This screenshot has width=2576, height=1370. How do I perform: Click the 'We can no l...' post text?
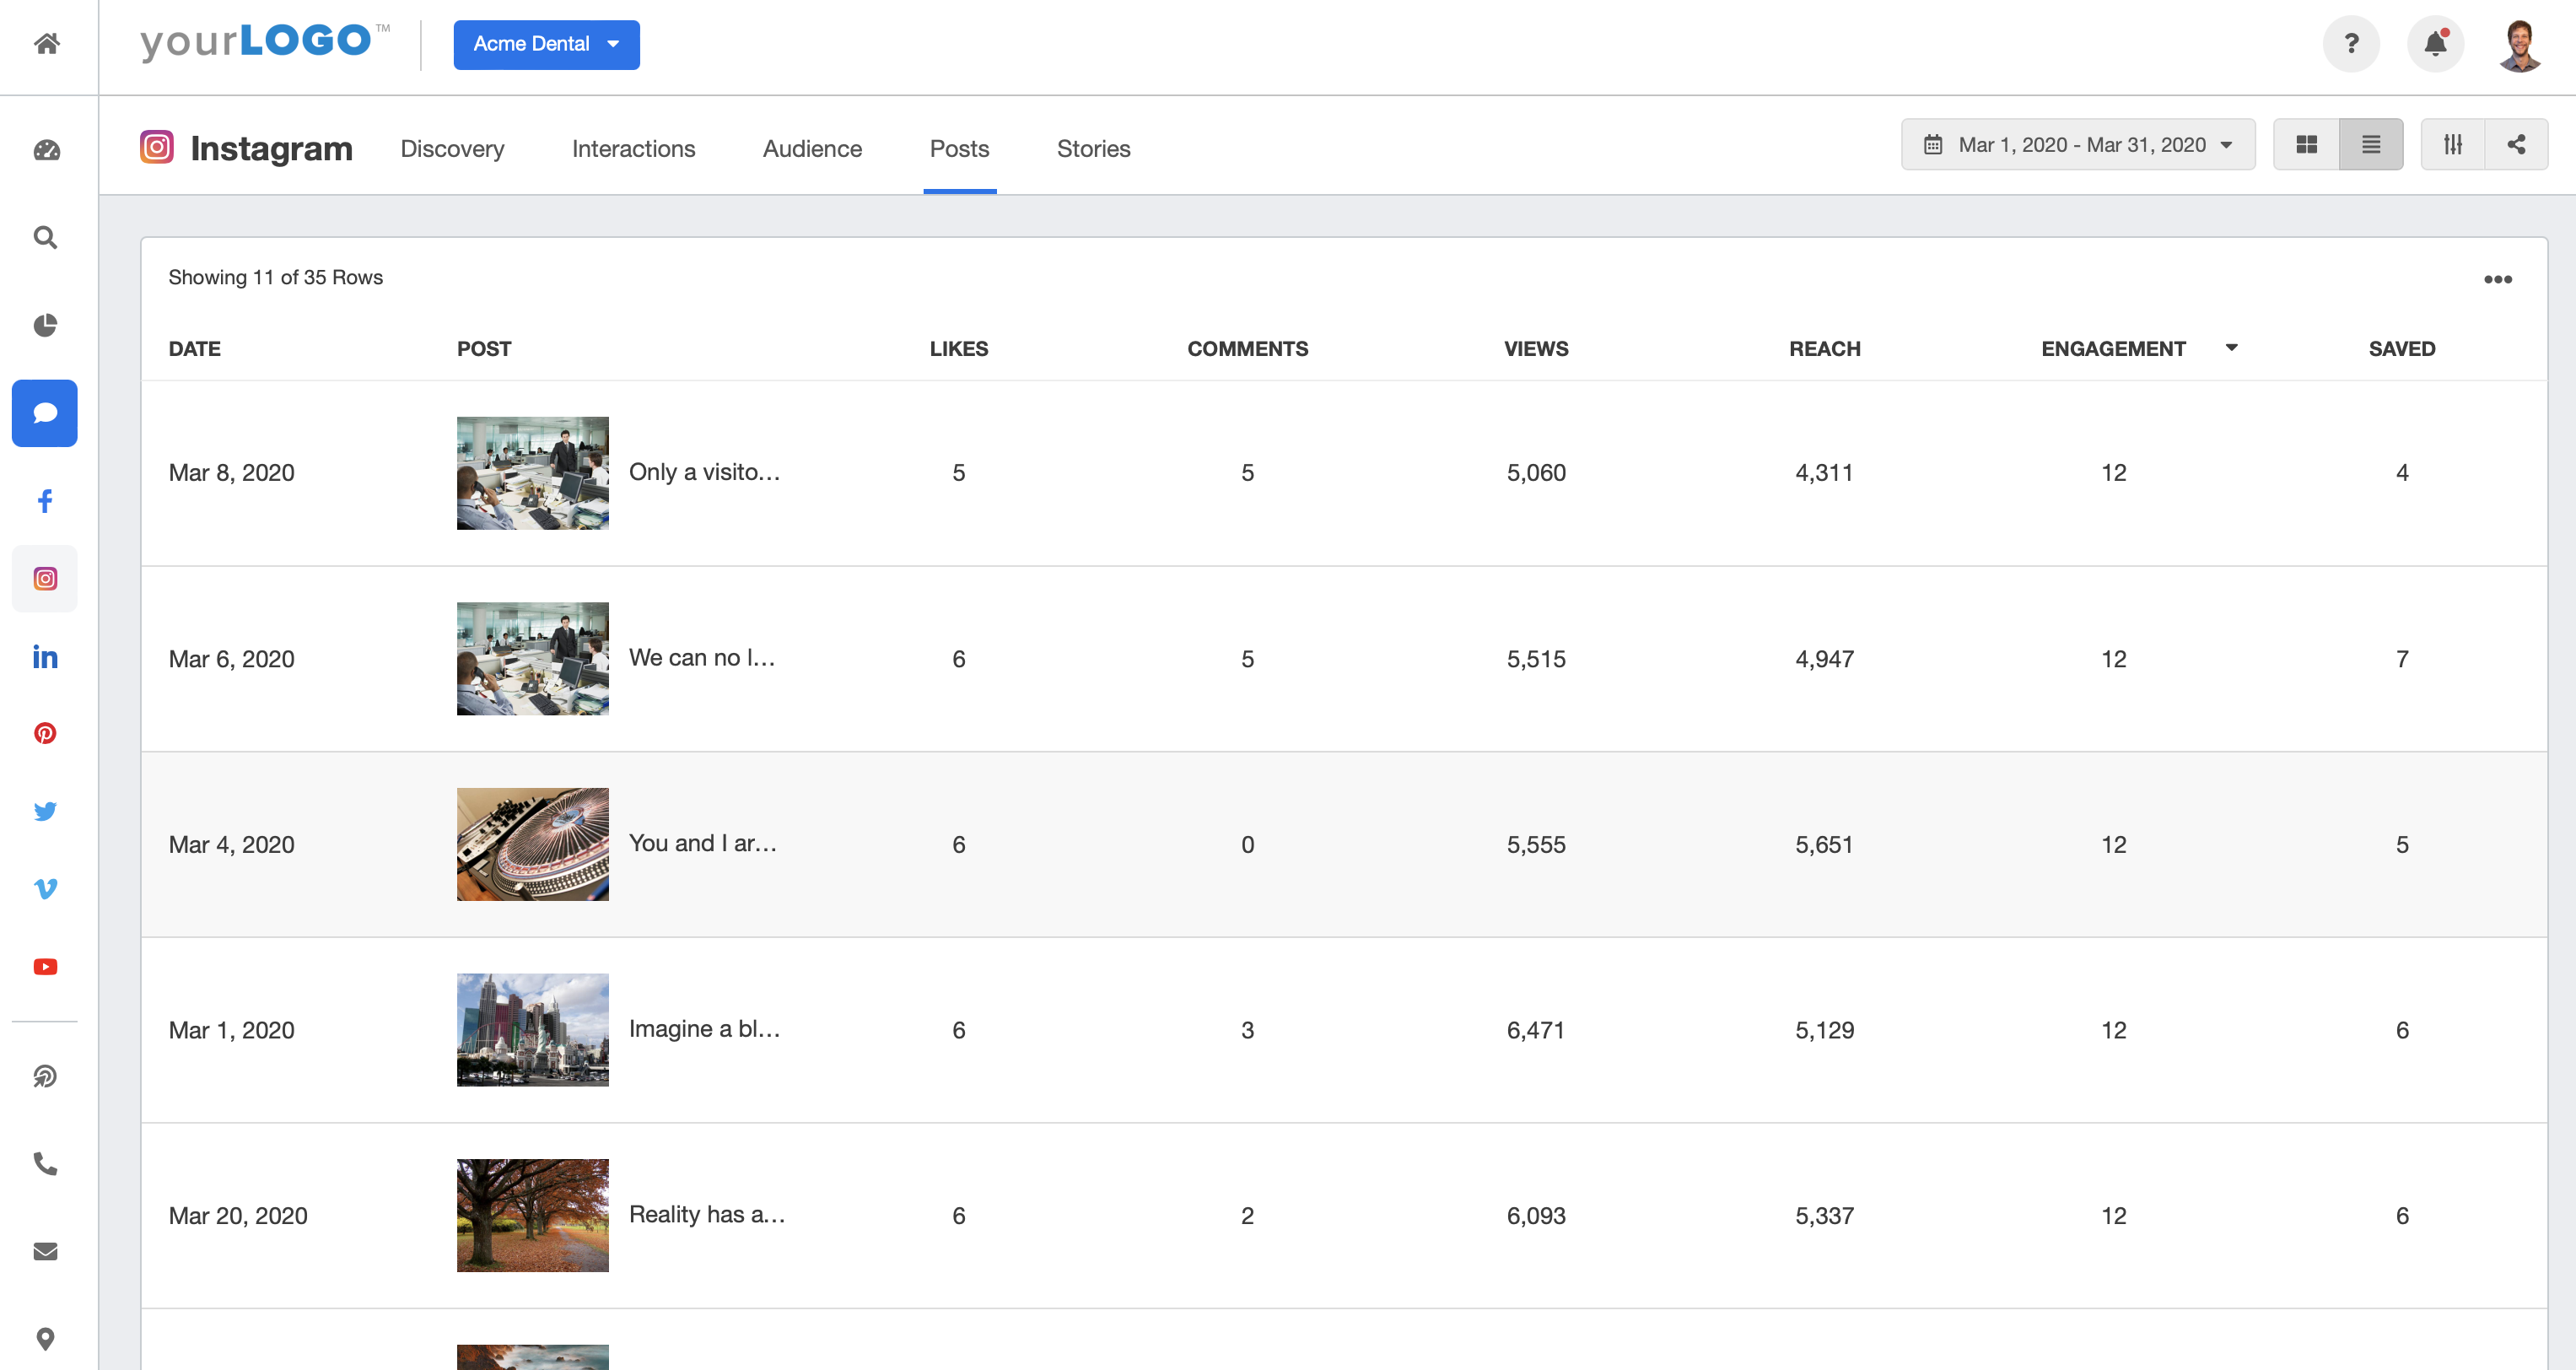703,658
